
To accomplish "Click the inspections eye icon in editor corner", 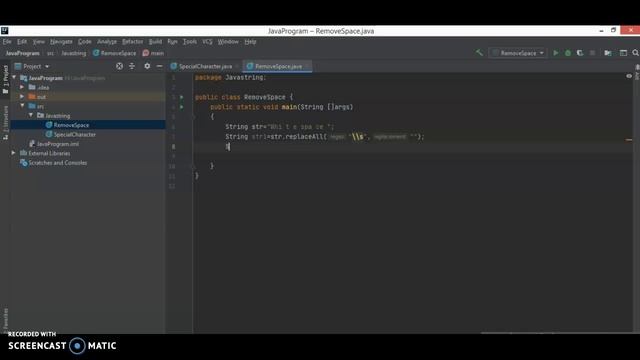I will (x=629, y=76).
